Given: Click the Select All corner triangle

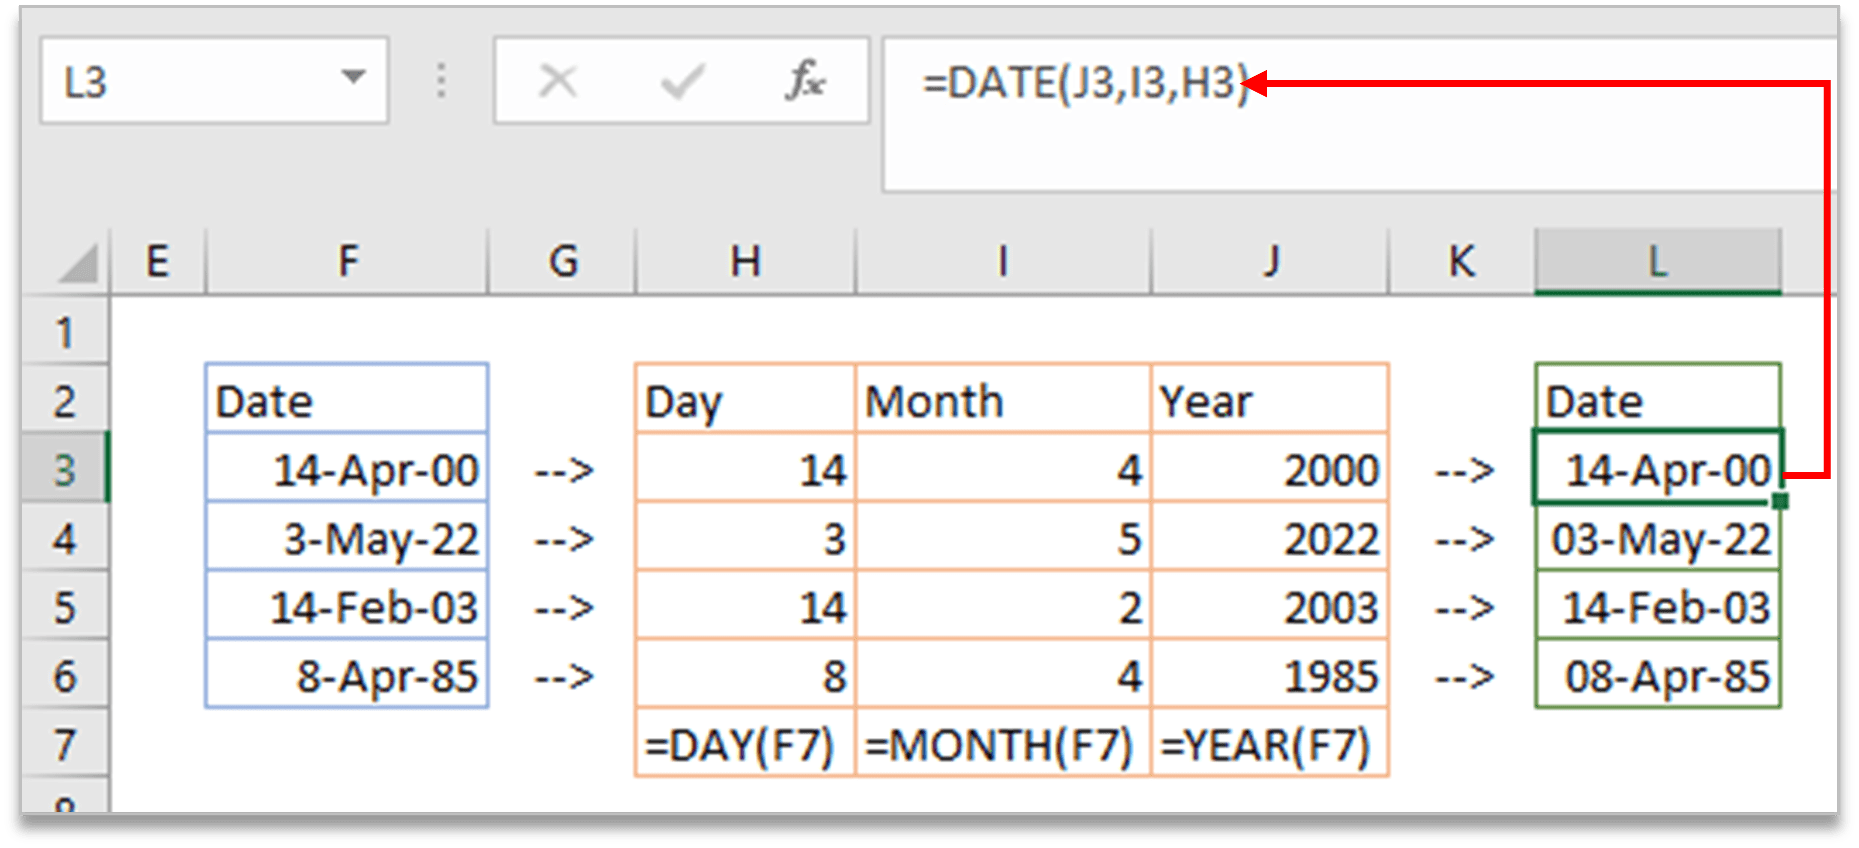Looking at the screenshot, I should point(77,262).
